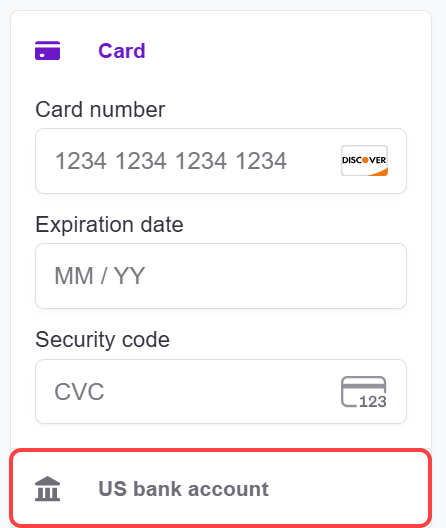The image size is (446, 528).
Task: Click the Discover card brand logo
Action: coord(364,161)
